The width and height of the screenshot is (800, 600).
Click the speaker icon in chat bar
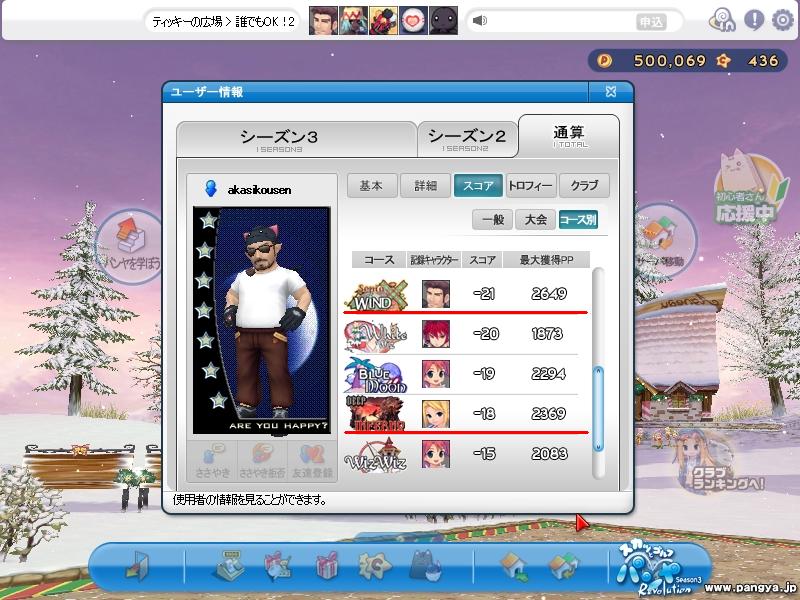[480, 20]
